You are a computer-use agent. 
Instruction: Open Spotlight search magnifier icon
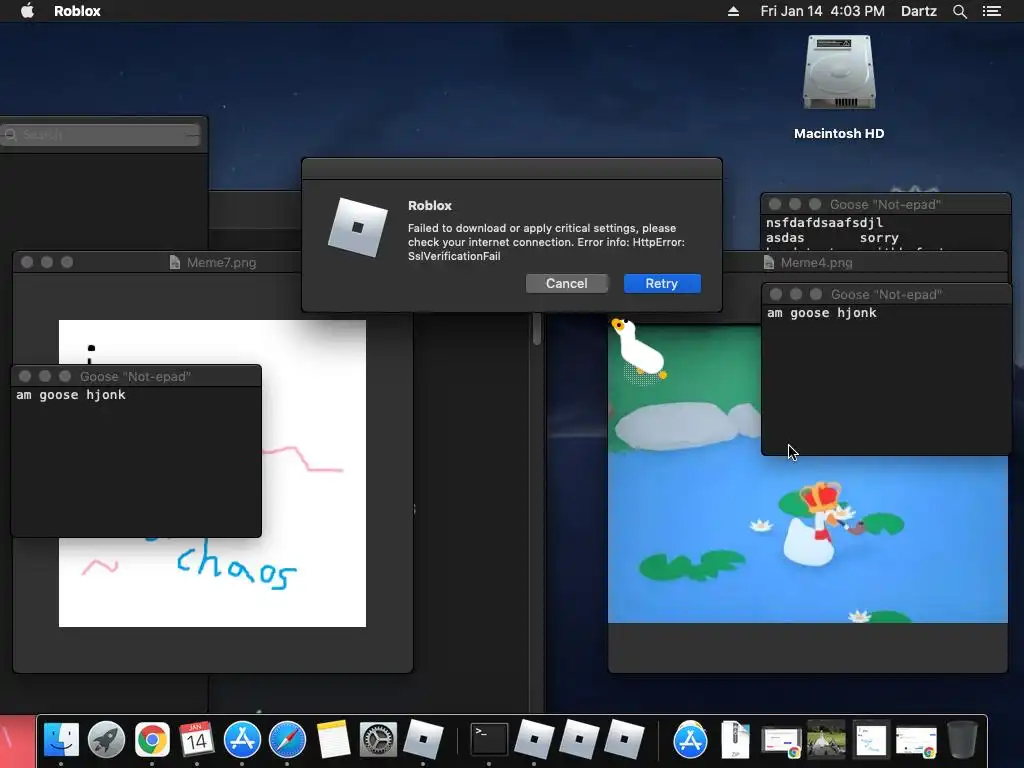click(x=959, y=11)
